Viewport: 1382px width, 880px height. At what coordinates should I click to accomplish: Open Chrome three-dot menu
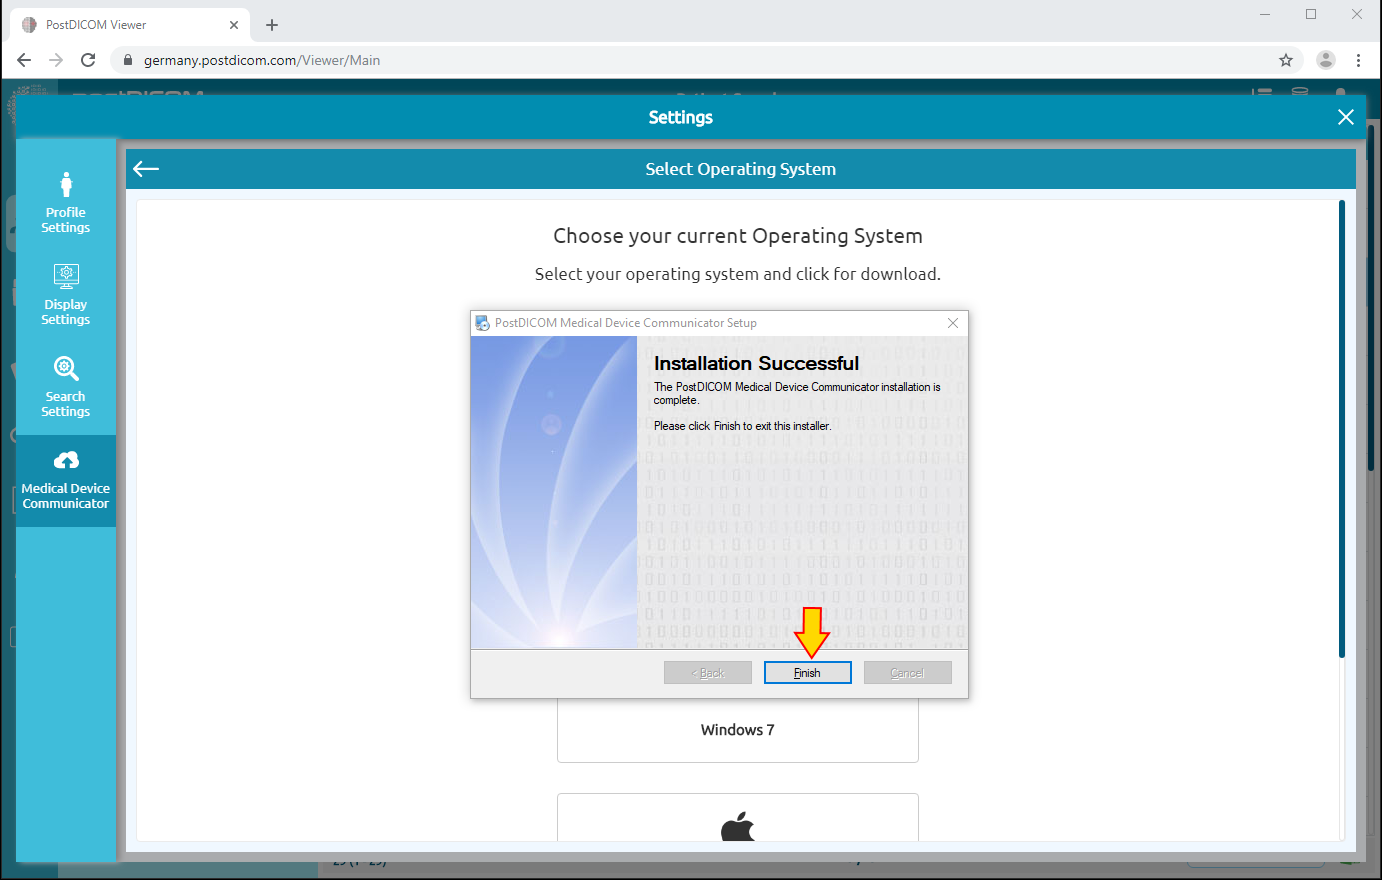pos(1358,60)
